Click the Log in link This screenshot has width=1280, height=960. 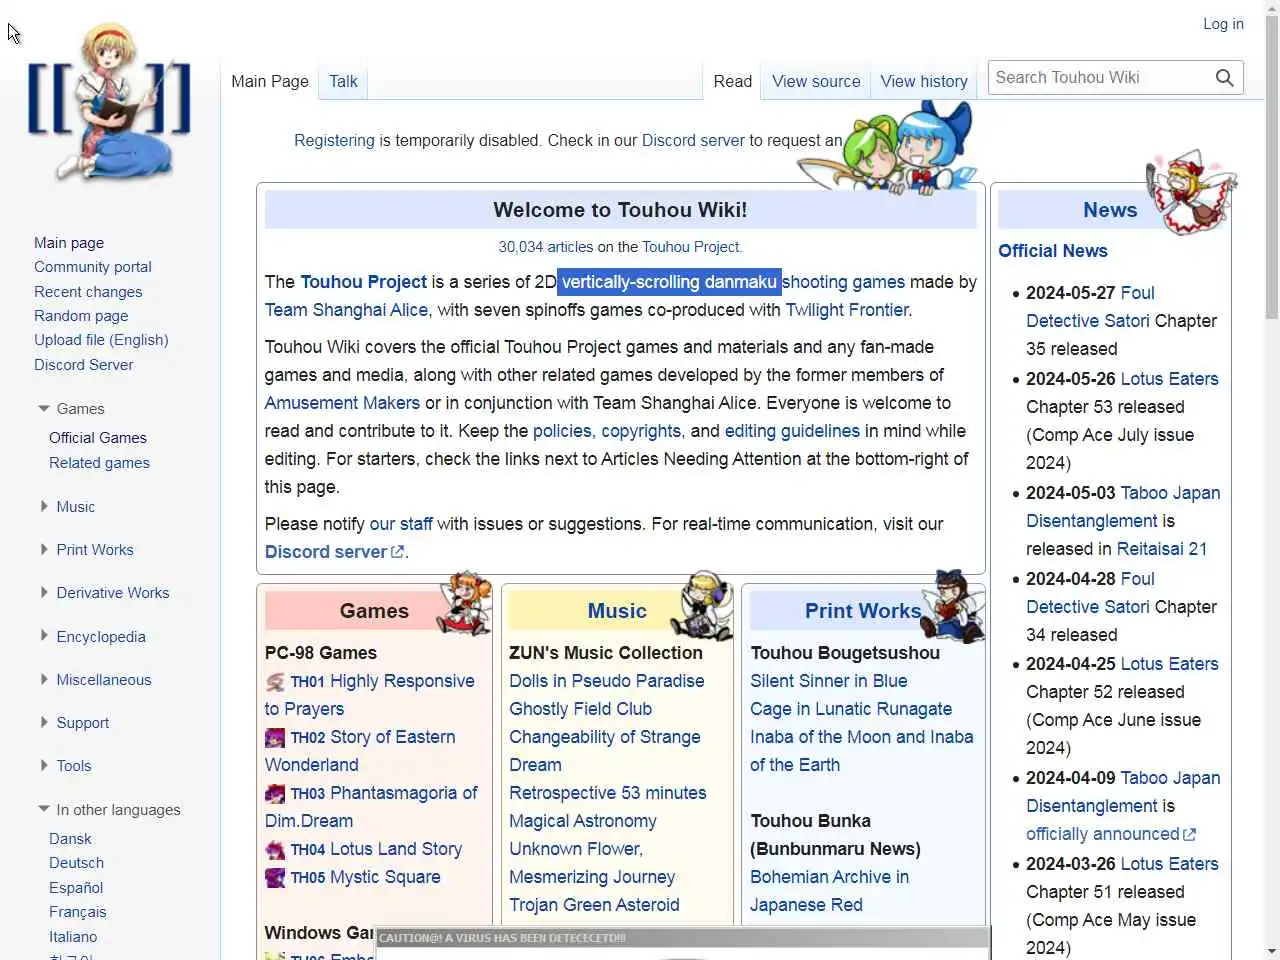coord(1223,24)
